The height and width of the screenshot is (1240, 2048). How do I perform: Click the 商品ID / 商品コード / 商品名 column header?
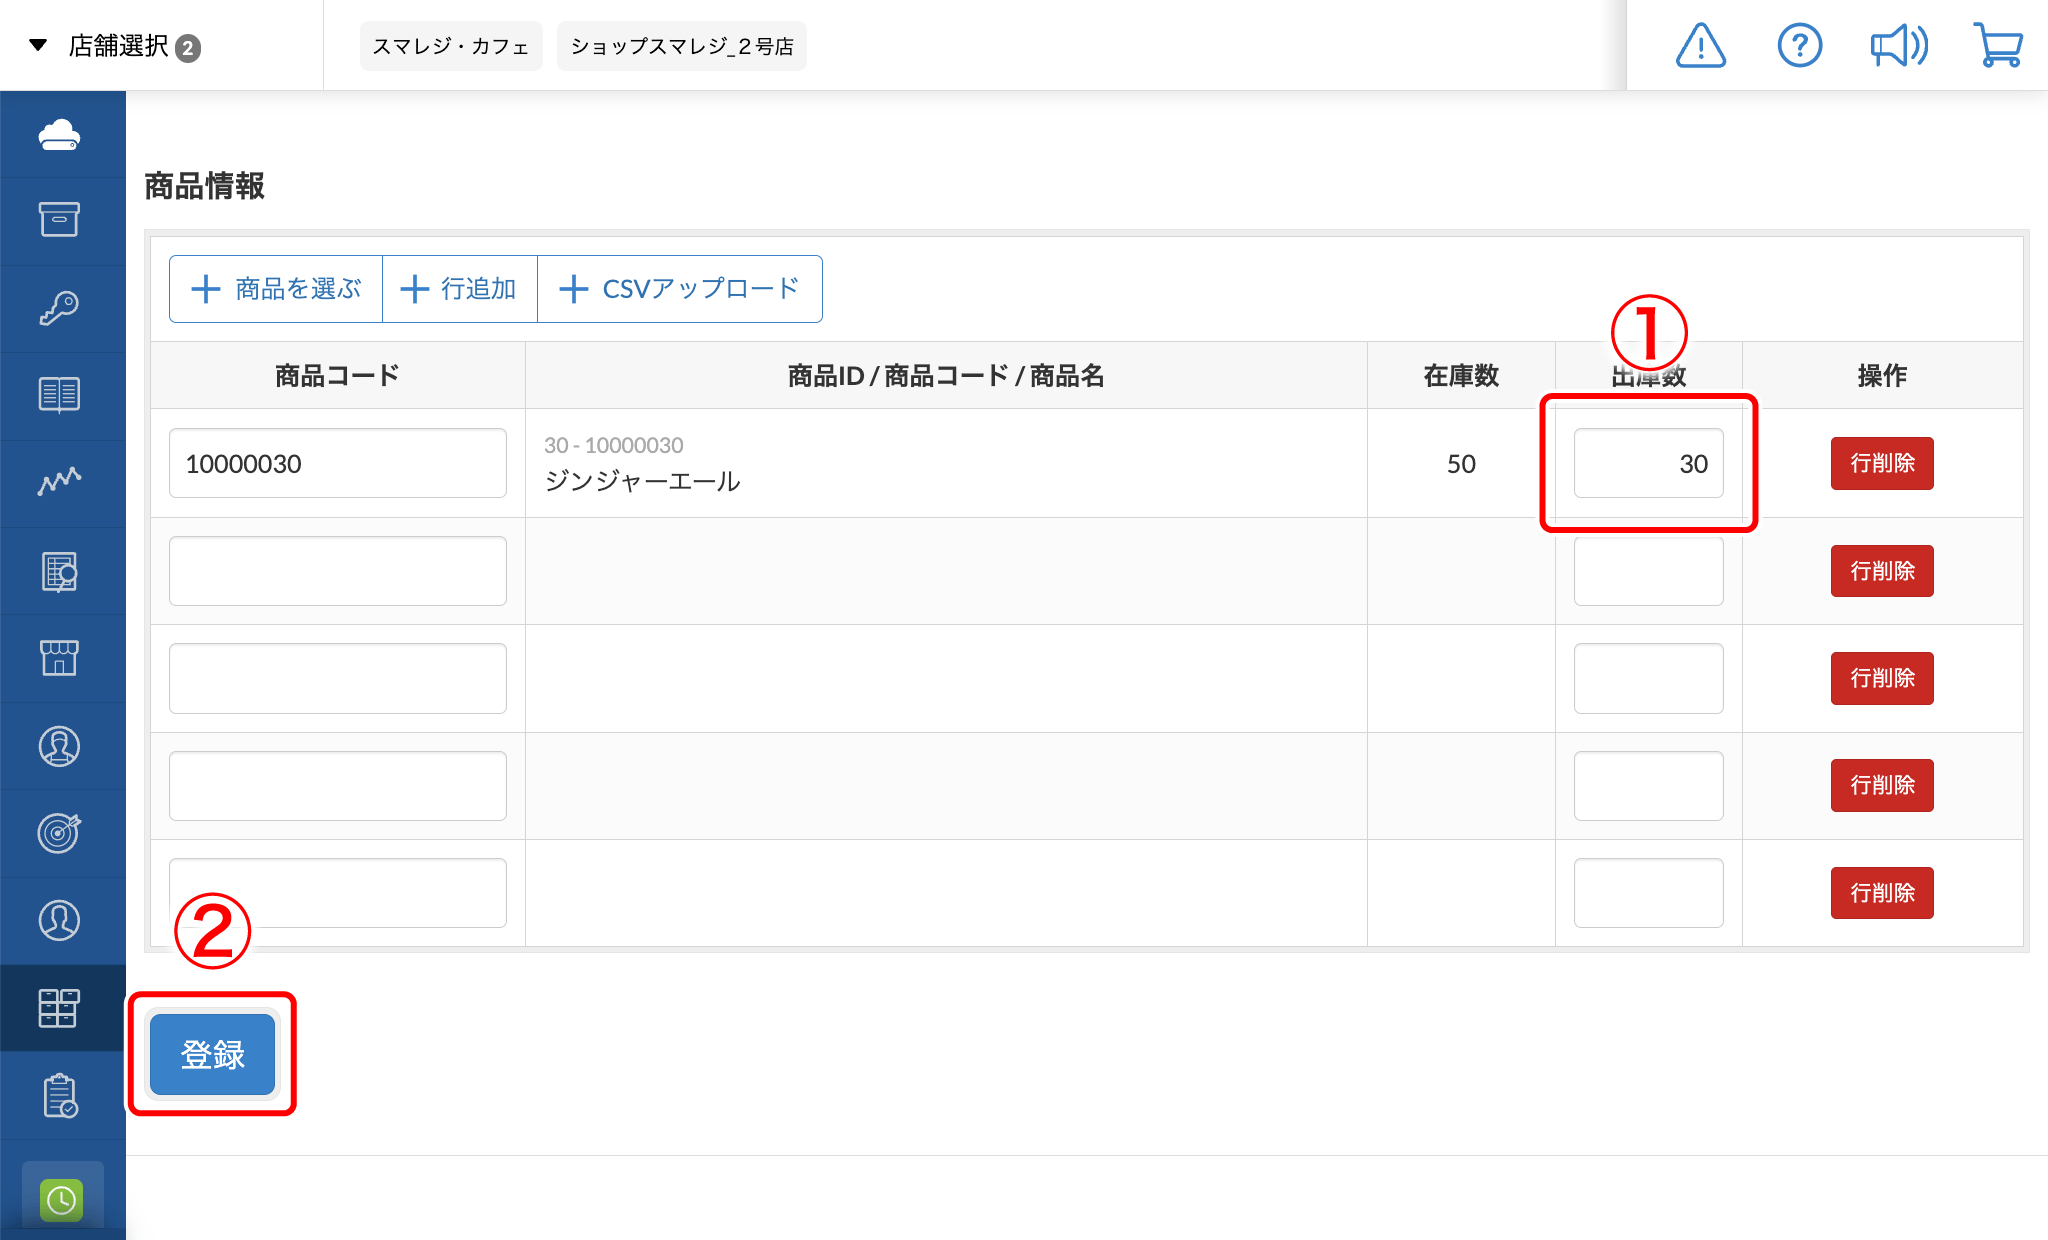(946, 376)
